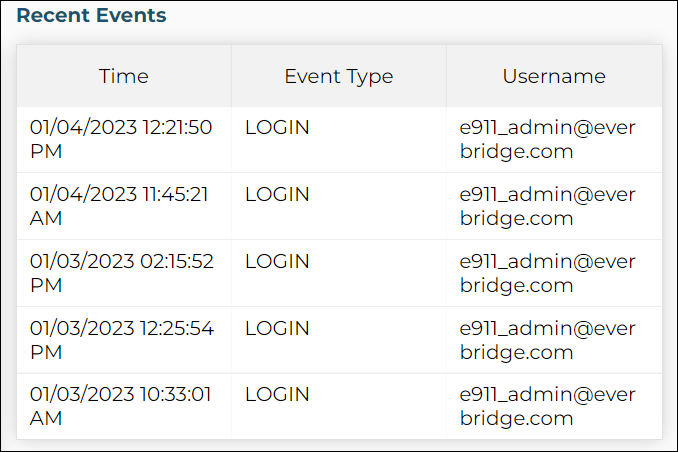Select the 01/04/2023 12:21:50 PM time cell
678x452 pixels.
121,139
